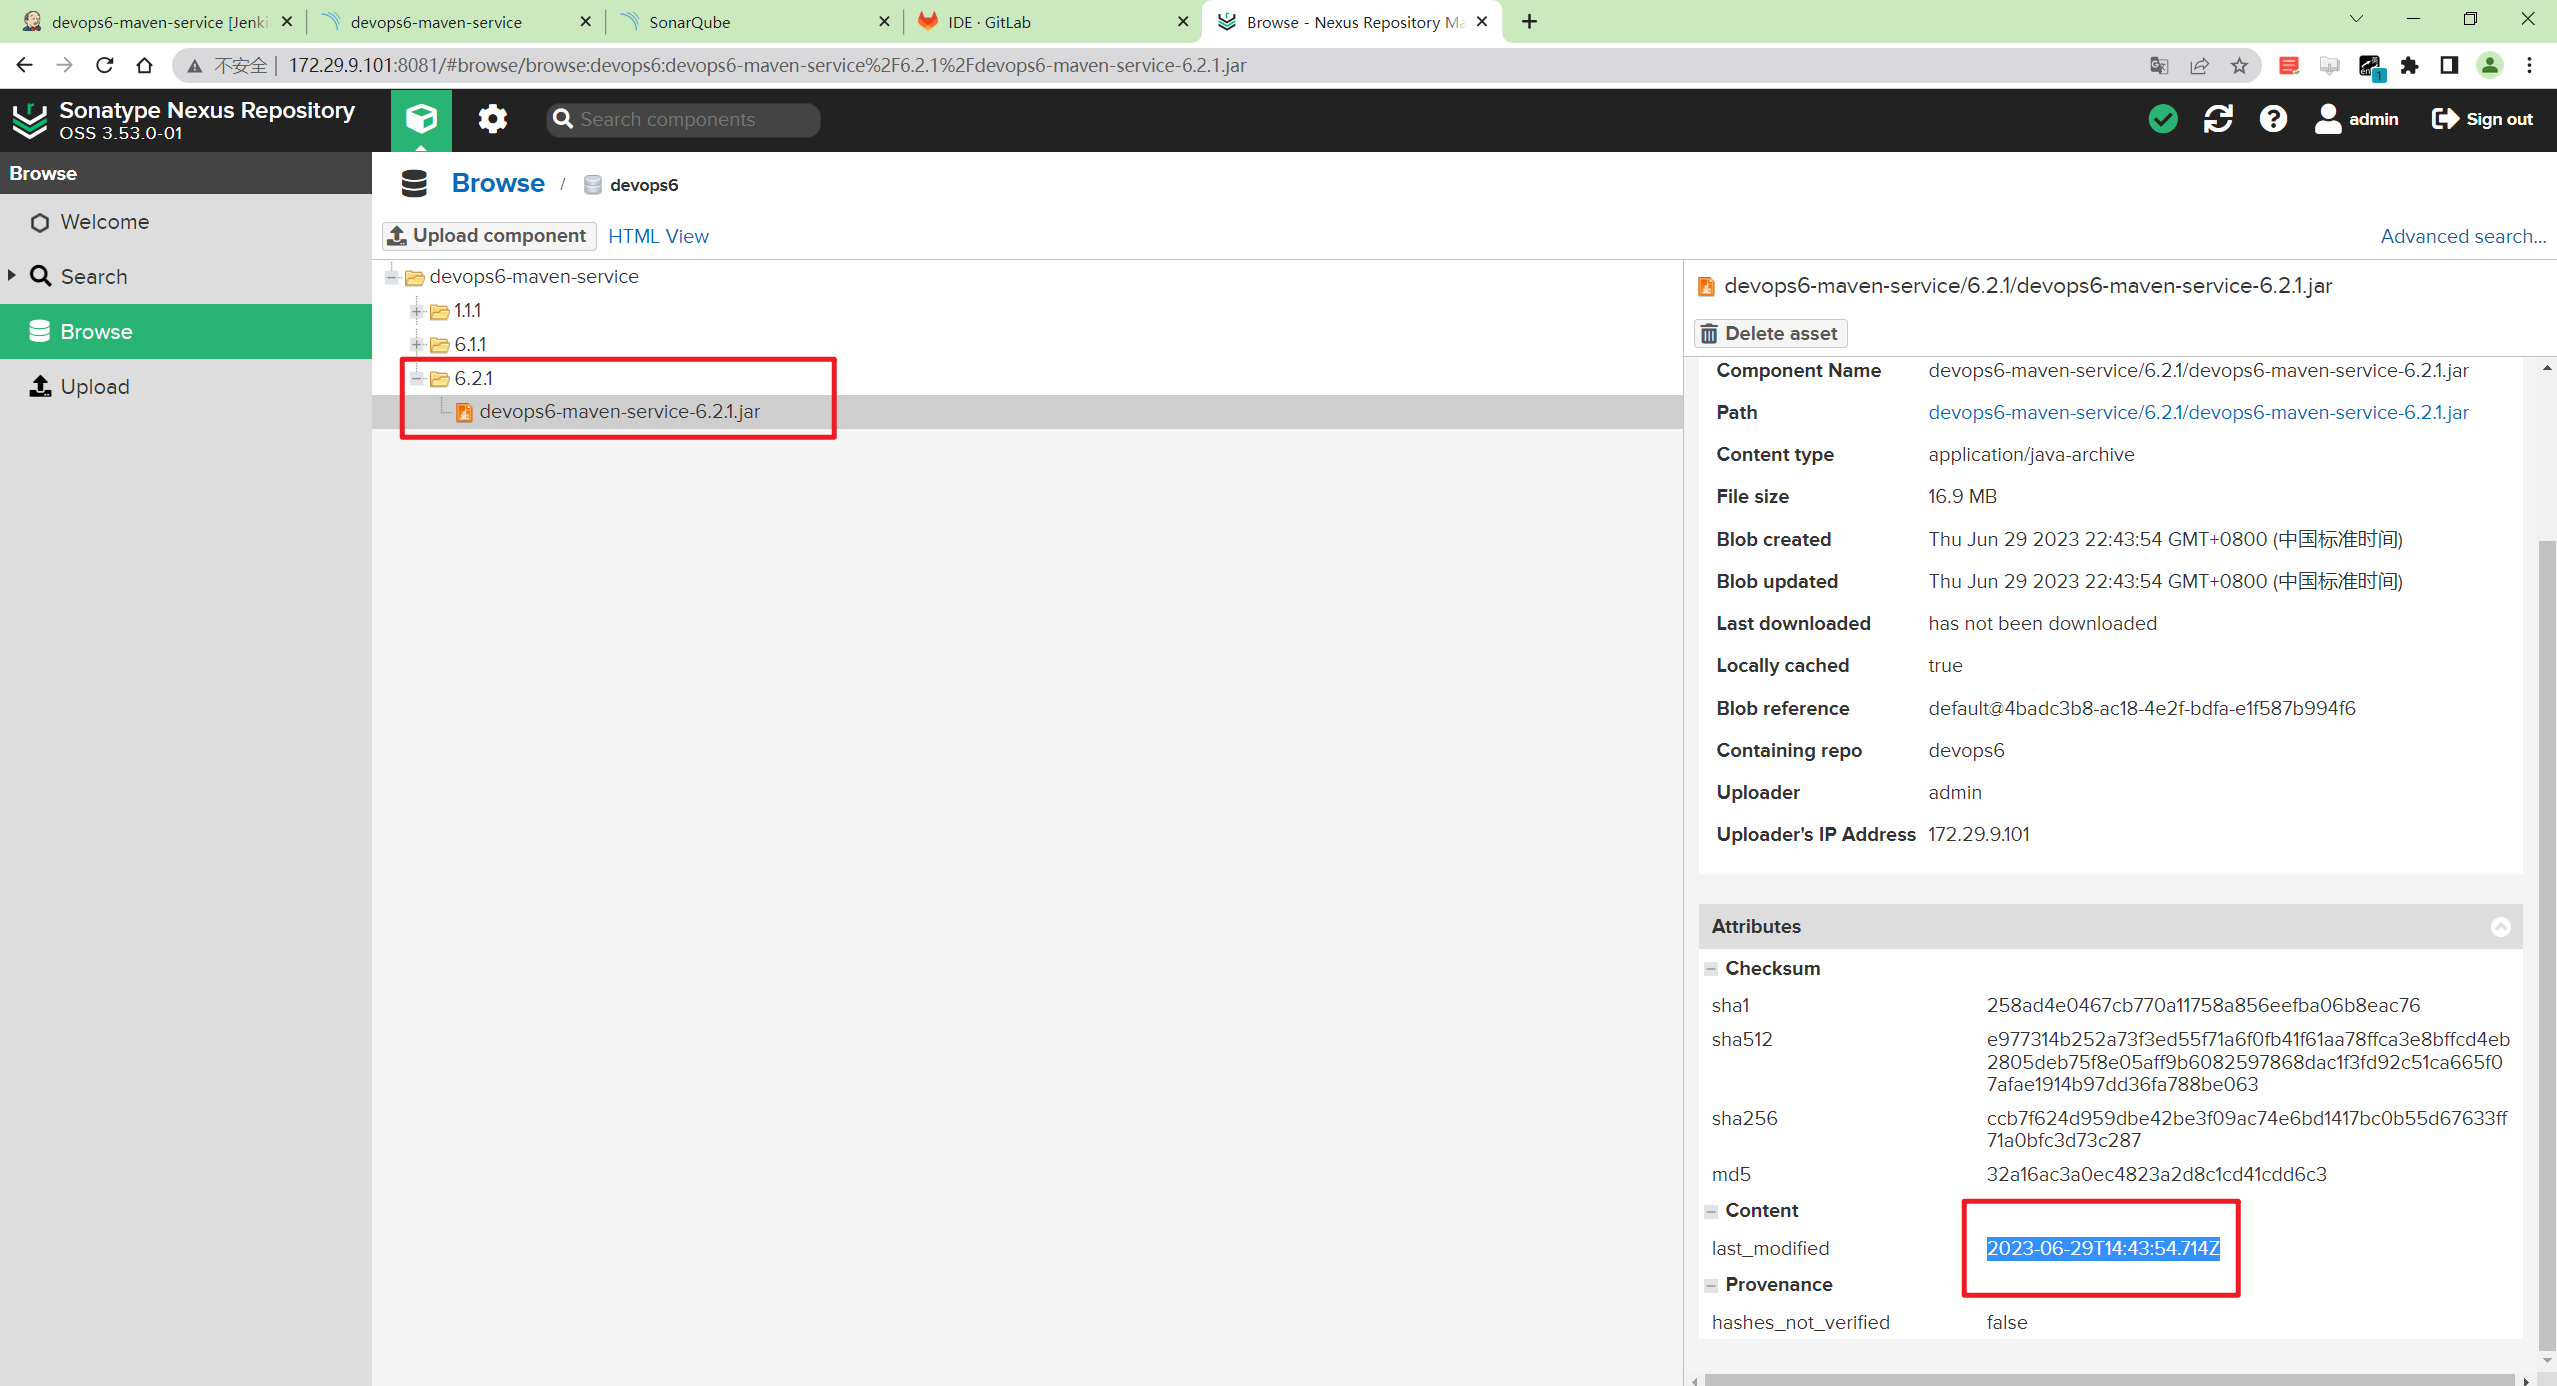Screen dimensions: 2557x1386
Task: Click the browser back arrow
Action: tap(25, 66)
